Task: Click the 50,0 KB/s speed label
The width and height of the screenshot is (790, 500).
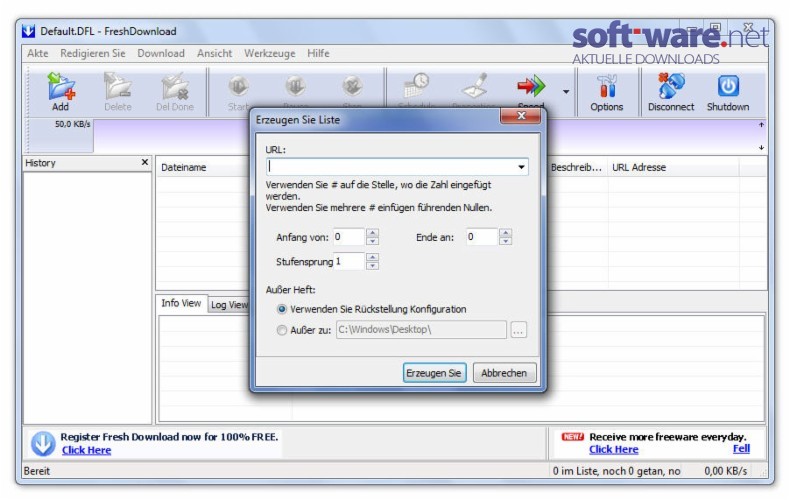Action: tap(73, 124)
